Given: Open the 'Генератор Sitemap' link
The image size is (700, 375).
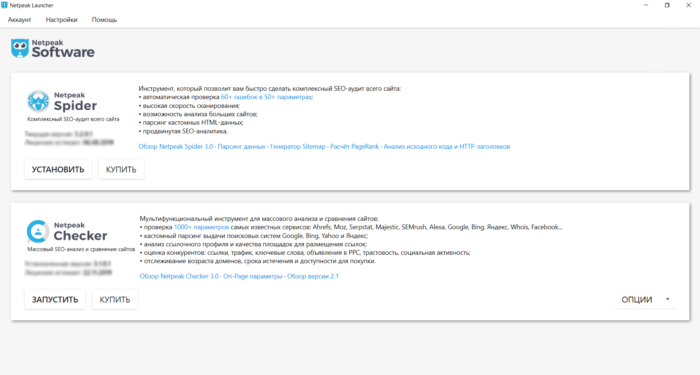Looking at the screenshot, I should (298, 146).
